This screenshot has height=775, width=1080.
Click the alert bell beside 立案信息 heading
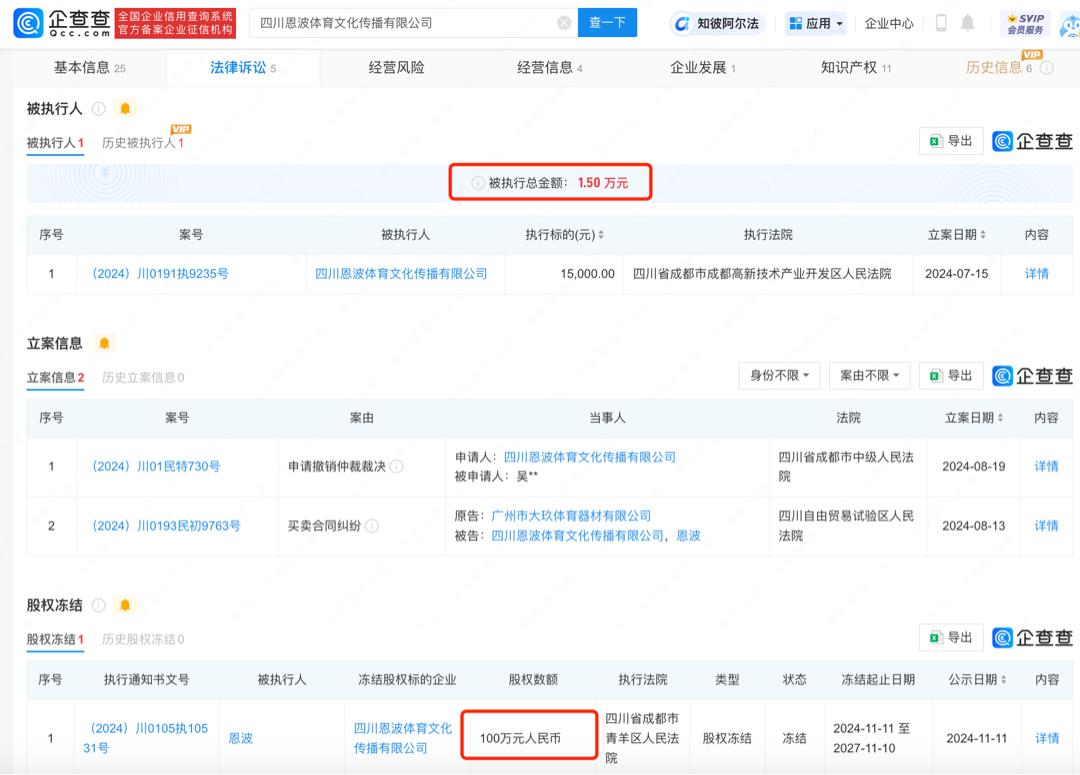coord(104,343)
